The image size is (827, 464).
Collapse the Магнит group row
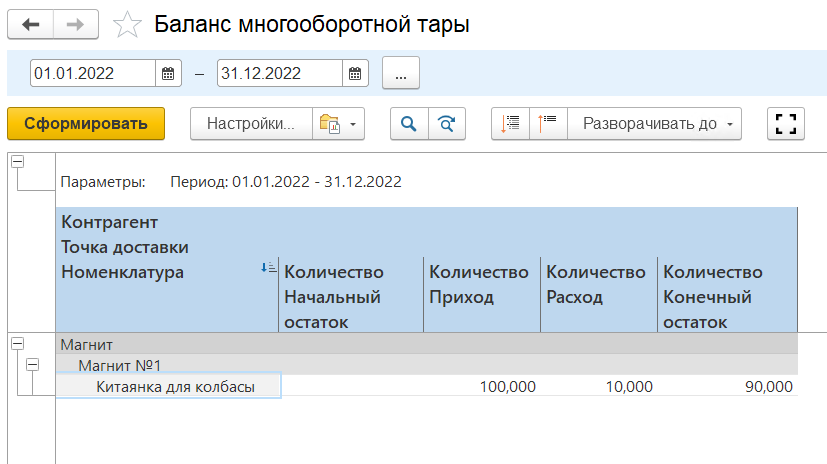pos(17,343)
